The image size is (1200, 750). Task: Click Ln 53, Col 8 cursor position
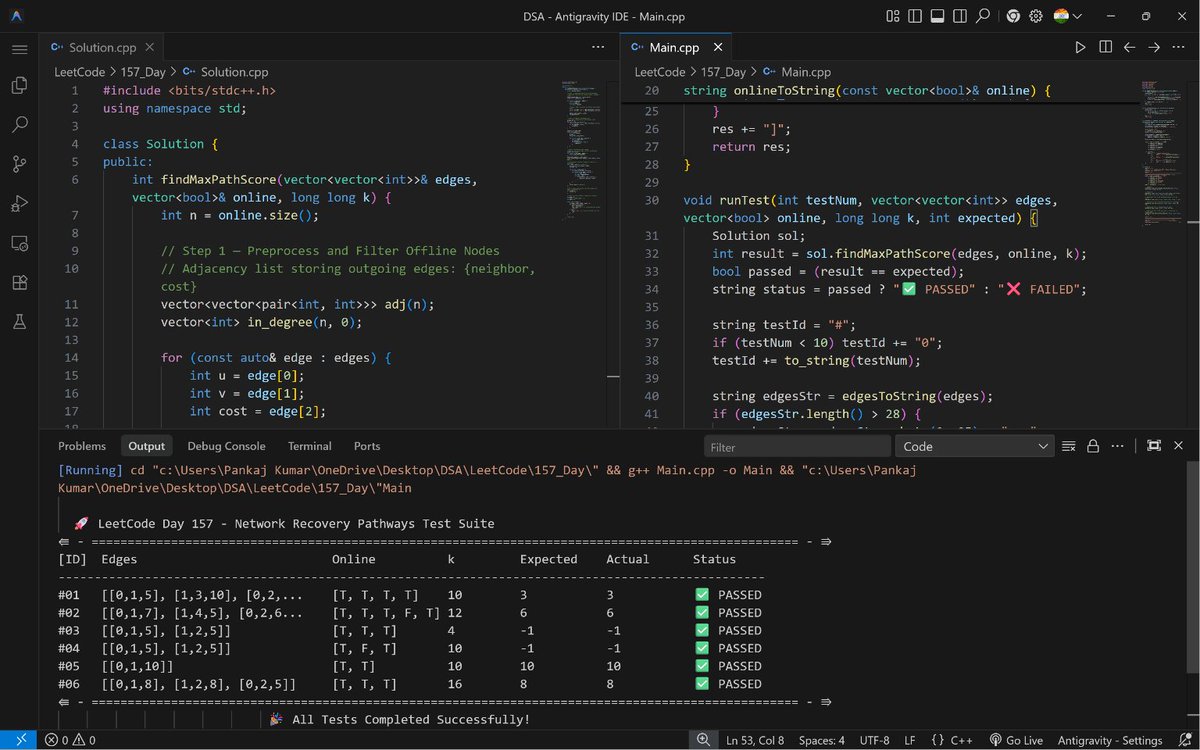[755, 740]
